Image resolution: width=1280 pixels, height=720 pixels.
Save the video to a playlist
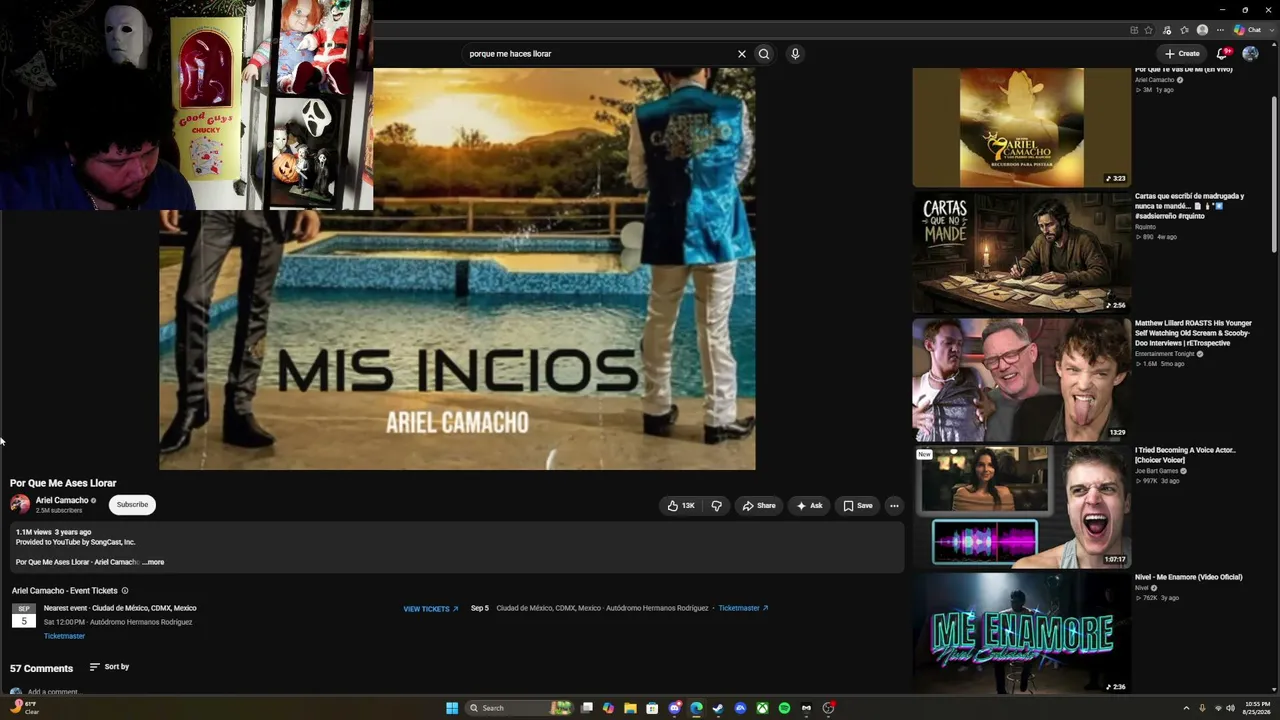coord(858,506)
